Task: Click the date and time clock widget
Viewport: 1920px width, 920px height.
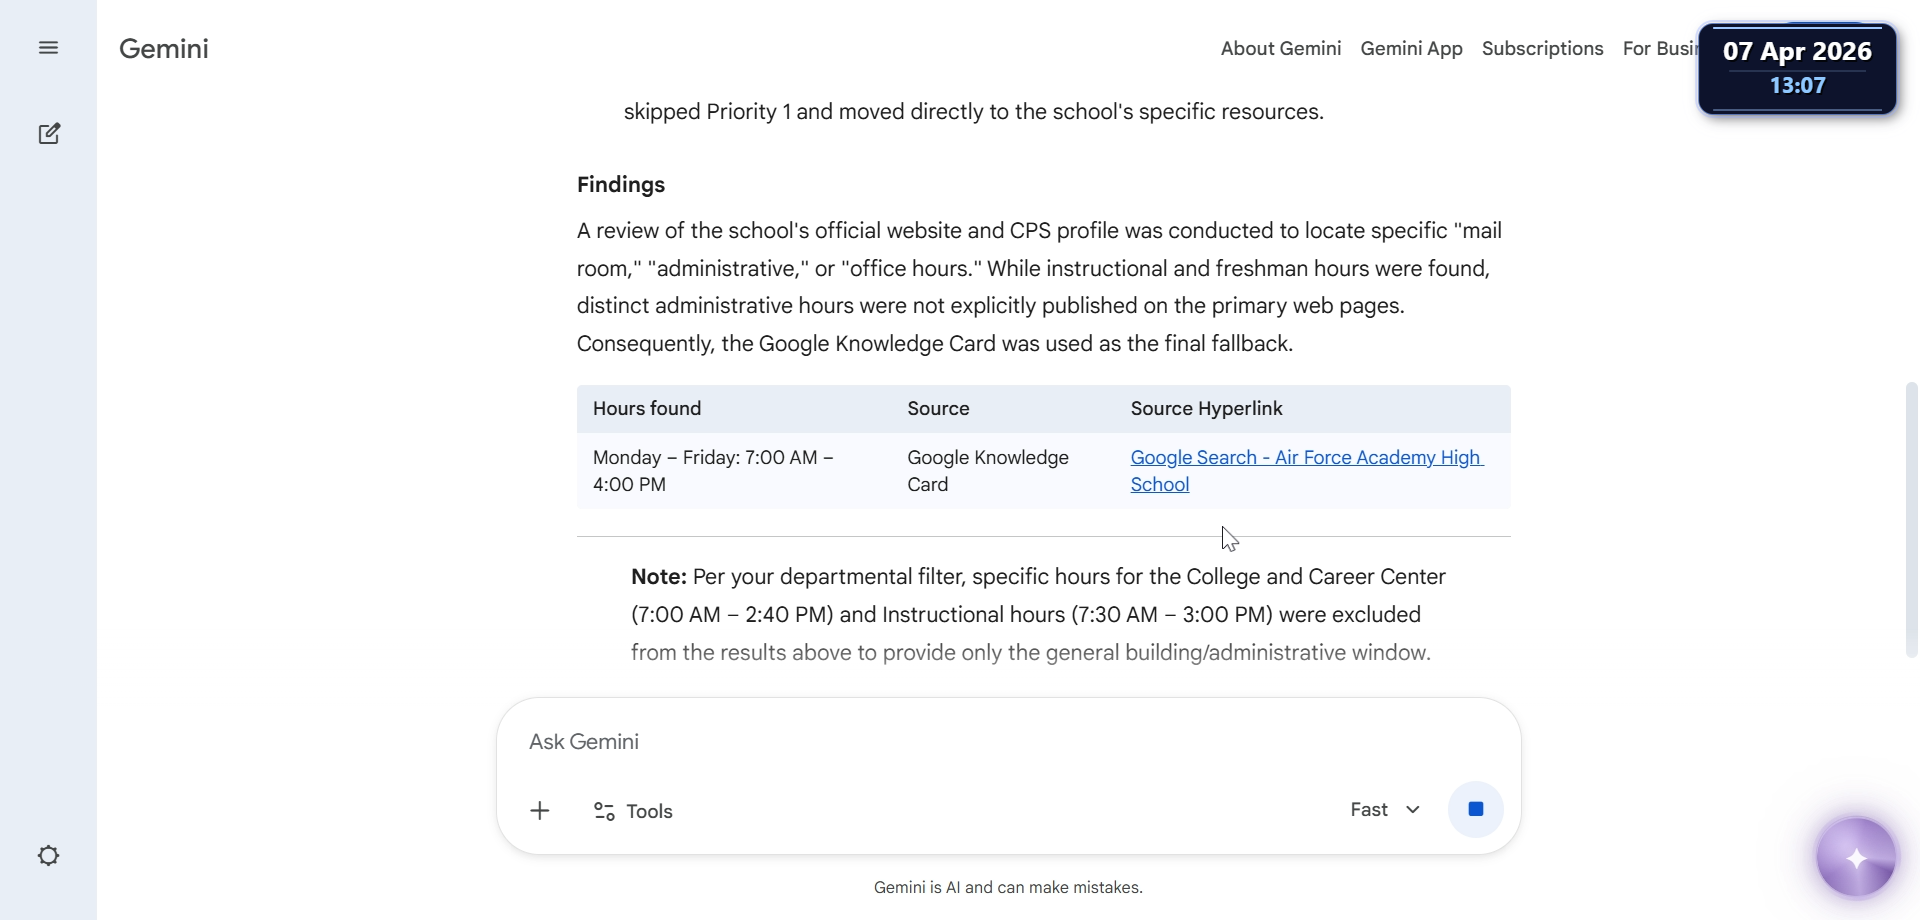Action: (x=1797, y=68)
